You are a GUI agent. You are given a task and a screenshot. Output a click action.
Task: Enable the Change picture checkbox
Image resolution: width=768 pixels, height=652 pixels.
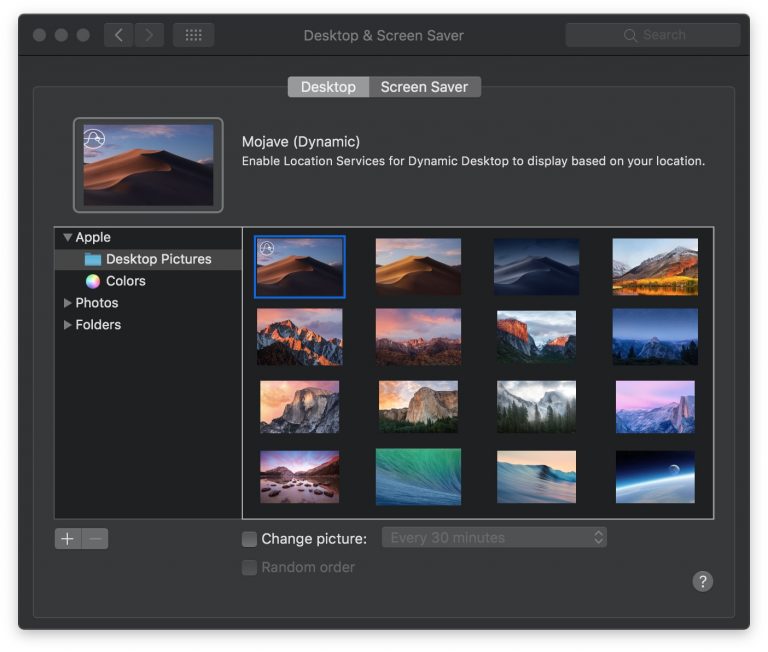tap(249, 539)
